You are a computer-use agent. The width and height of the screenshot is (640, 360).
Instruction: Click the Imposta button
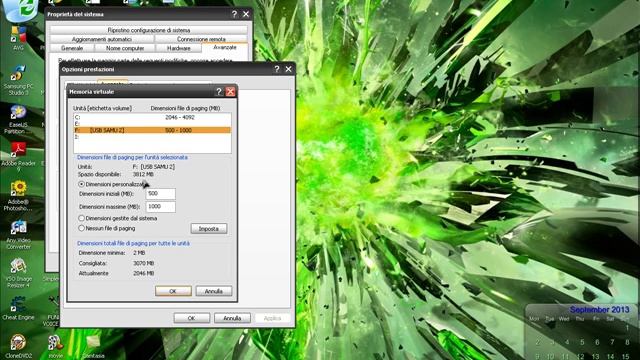(x=209, y=229)
